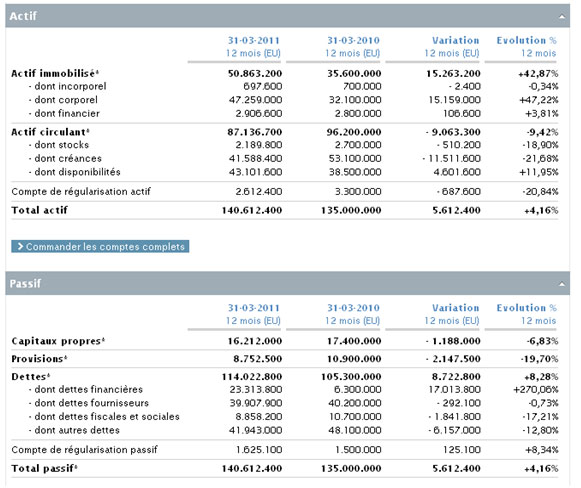Image resolution: width=581 pixels, height=488 pixels.
Task: Click the Evolution % header in Passif
Action: [527, 308]
